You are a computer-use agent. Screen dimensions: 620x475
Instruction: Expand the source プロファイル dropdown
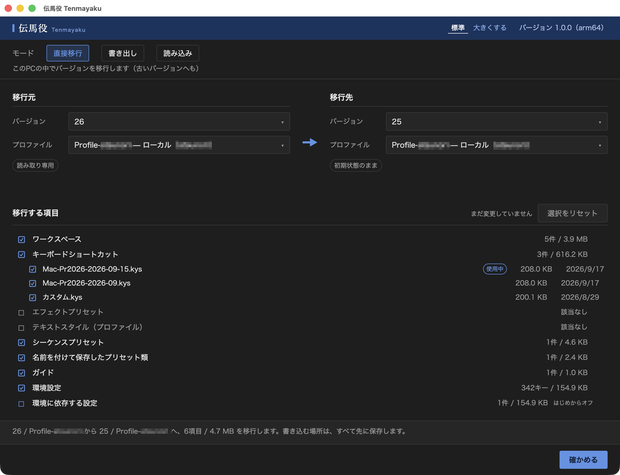point(179,145)
